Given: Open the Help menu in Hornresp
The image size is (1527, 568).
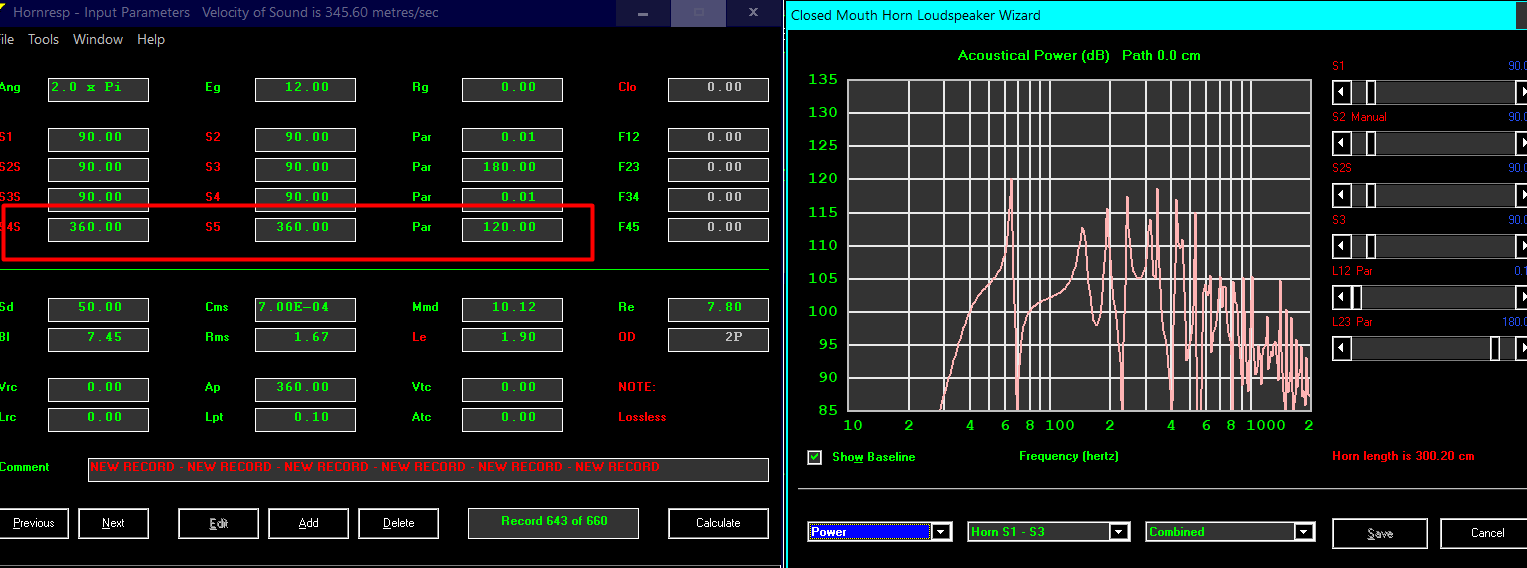Looking at the screenshot, I should point(151,39).
